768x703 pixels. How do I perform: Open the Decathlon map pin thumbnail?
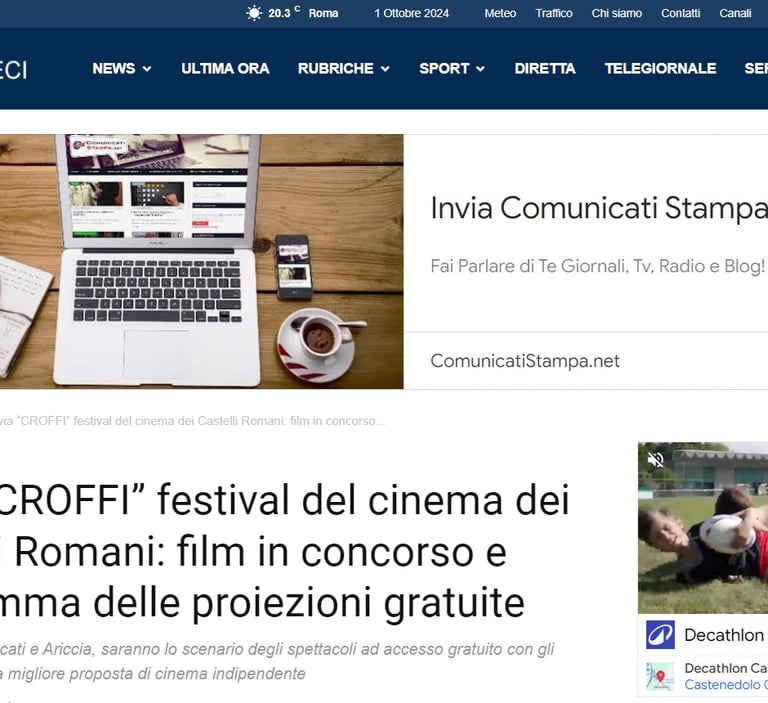[660, 676]
